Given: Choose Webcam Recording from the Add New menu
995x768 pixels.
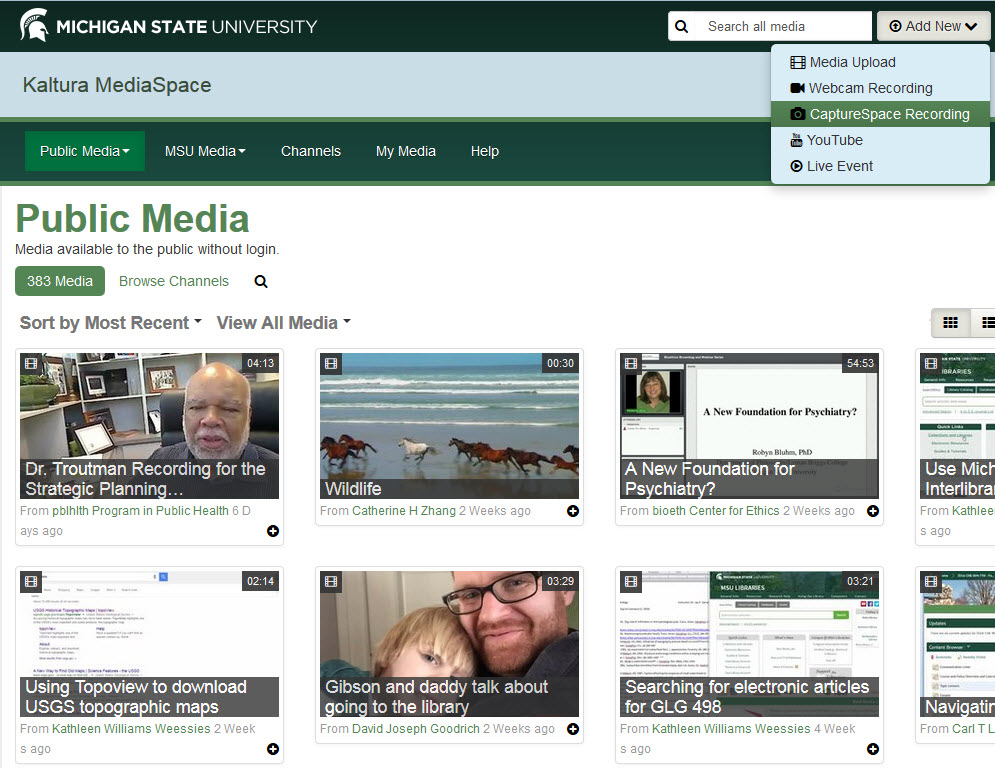Looking at the screenshot, I should coord(880,88).
